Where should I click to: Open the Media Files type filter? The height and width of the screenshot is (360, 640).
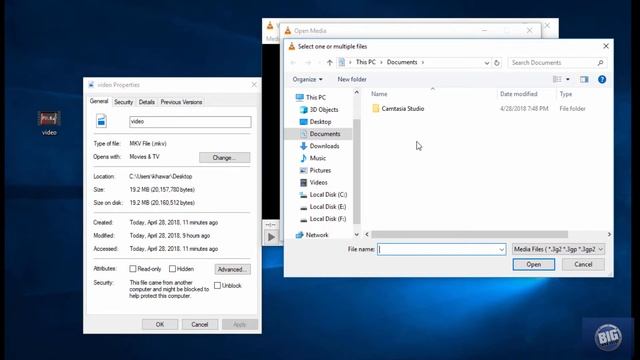tap(558, 249)
